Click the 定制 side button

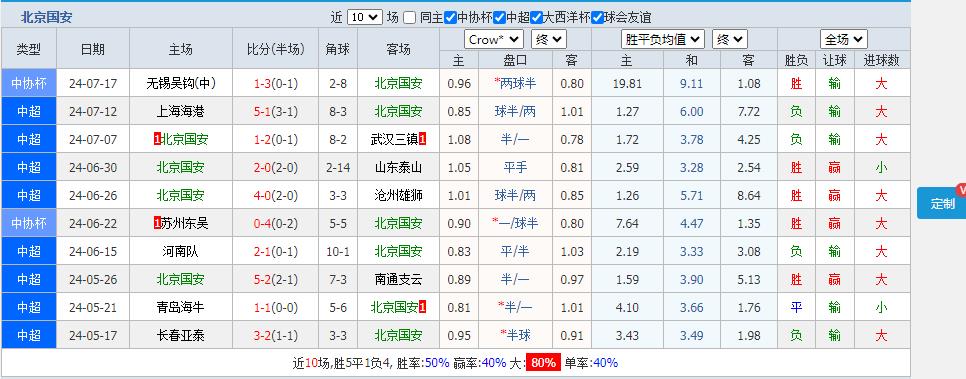coord(941,203)
